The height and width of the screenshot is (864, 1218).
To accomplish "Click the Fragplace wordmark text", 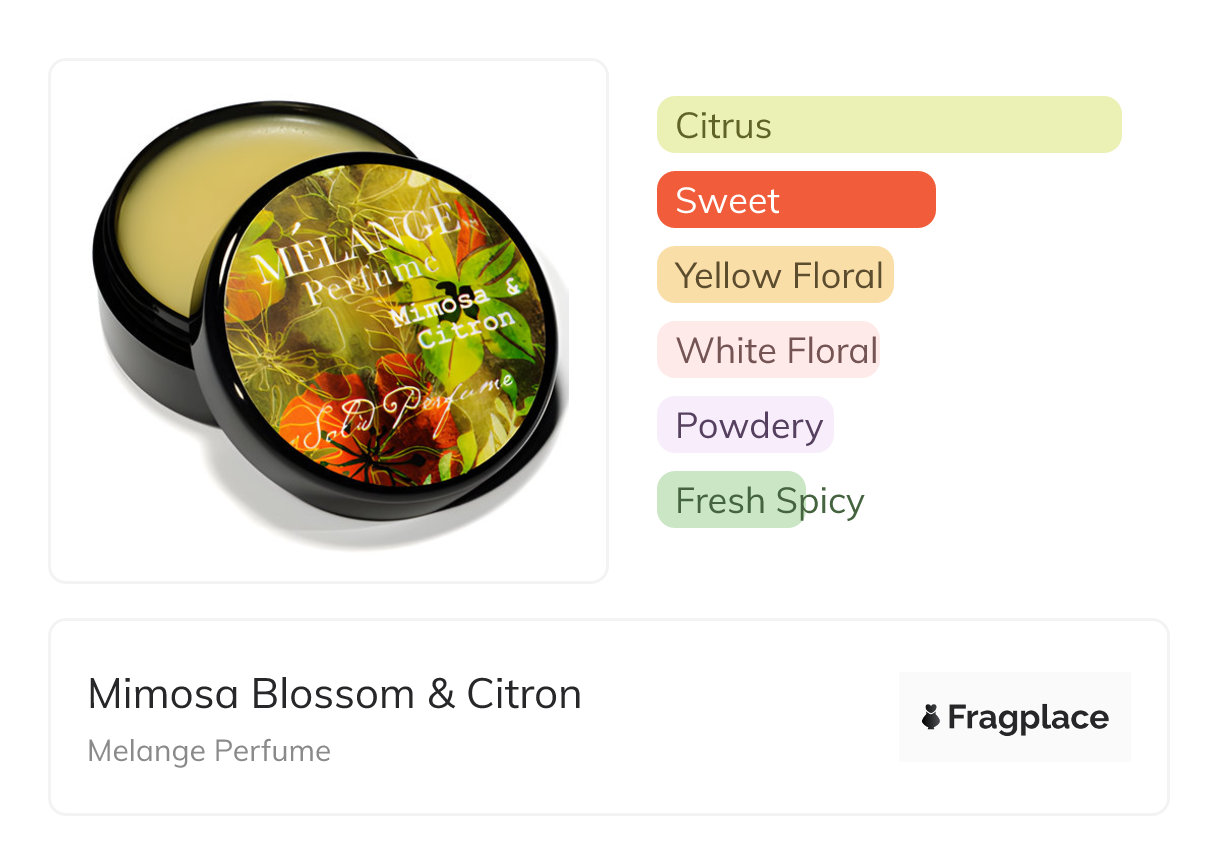I will coord(1027,717).
